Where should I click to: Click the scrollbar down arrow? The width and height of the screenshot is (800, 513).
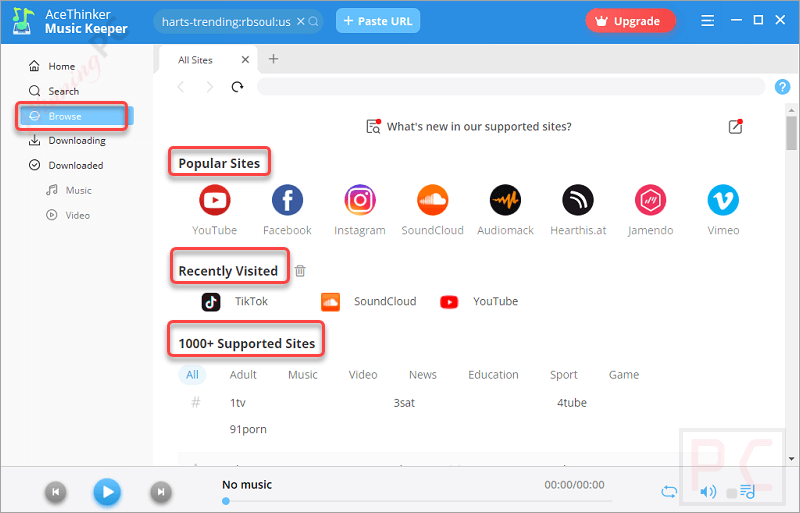[791, 459]
